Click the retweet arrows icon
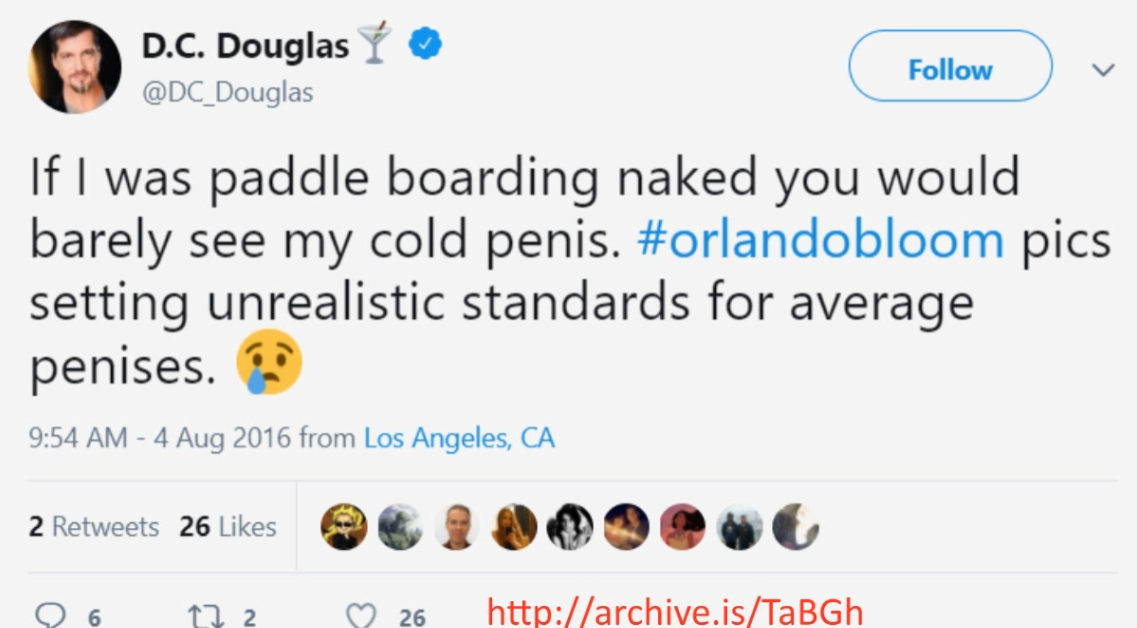This screenshot has height=628, width=1137. pos(205,616)
